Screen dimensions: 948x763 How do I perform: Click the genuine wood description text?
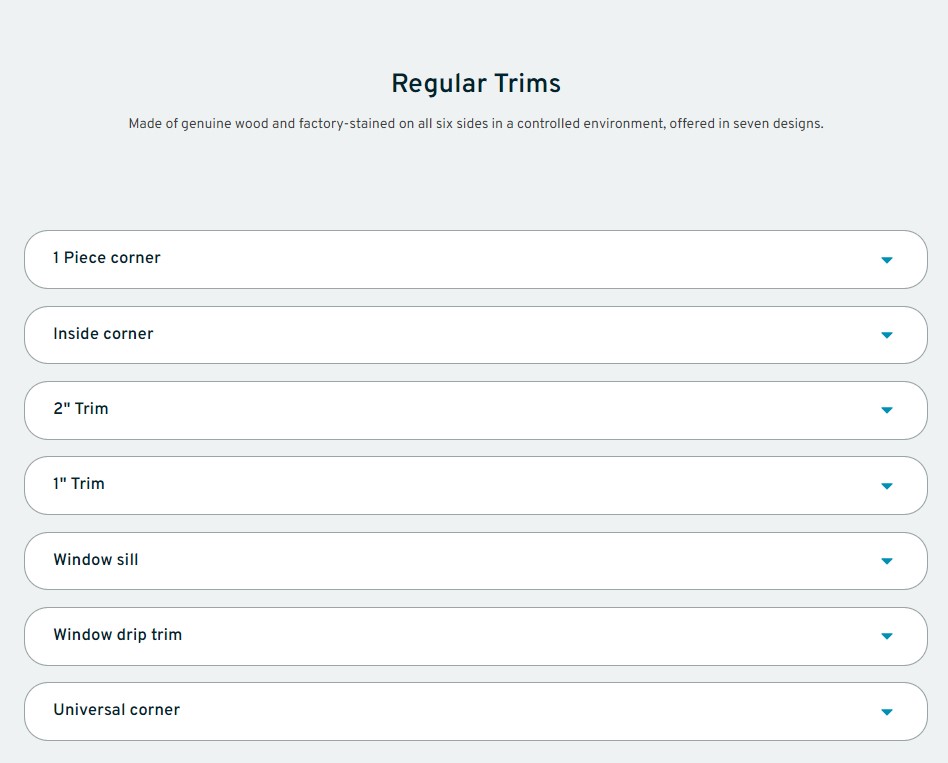pos(476,125)
